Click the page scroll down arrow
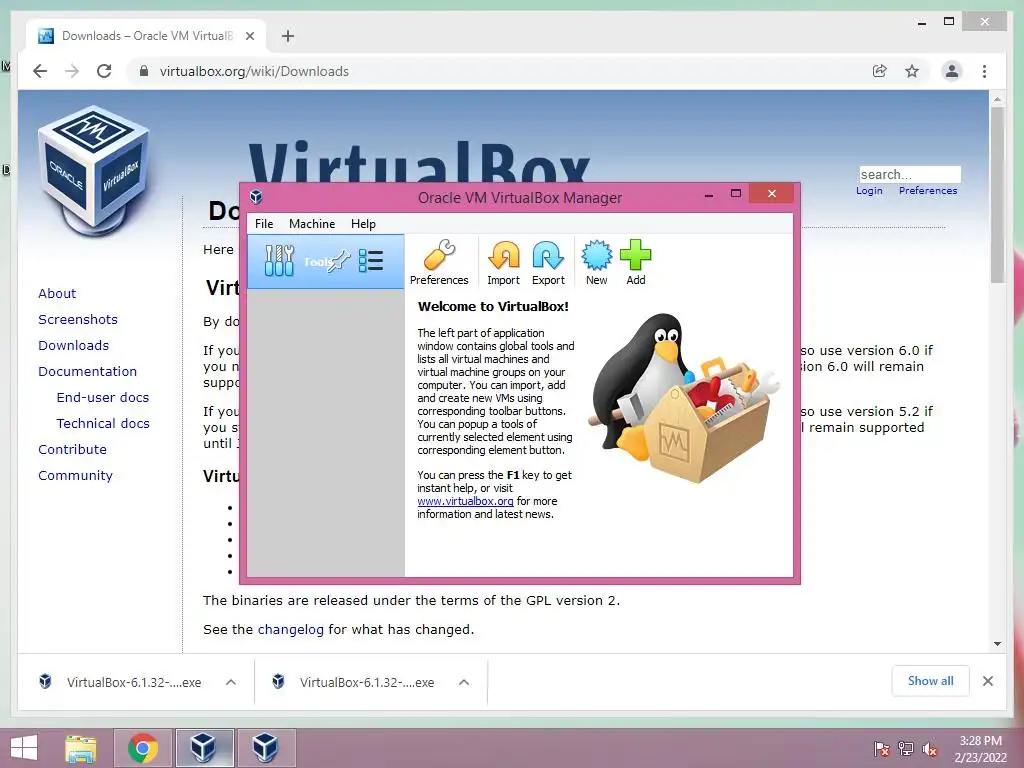Viewport: 1024px width, 768px height. click(997, 644)
